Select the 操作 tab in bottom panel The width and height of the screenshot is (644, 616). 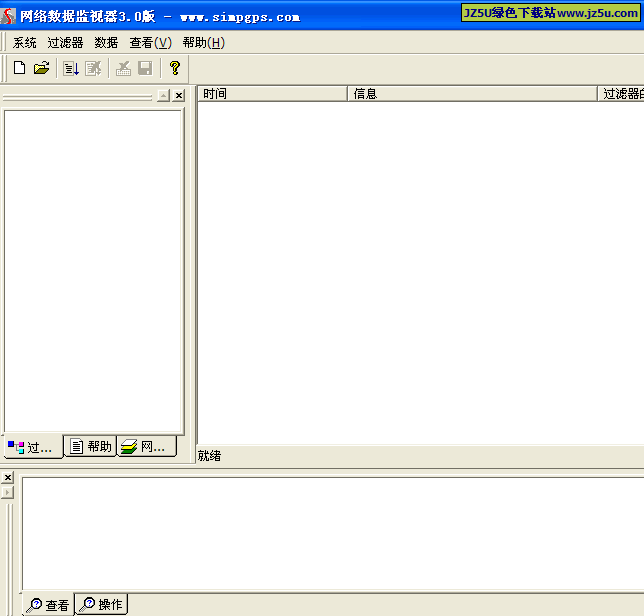[x=102, y=604]
